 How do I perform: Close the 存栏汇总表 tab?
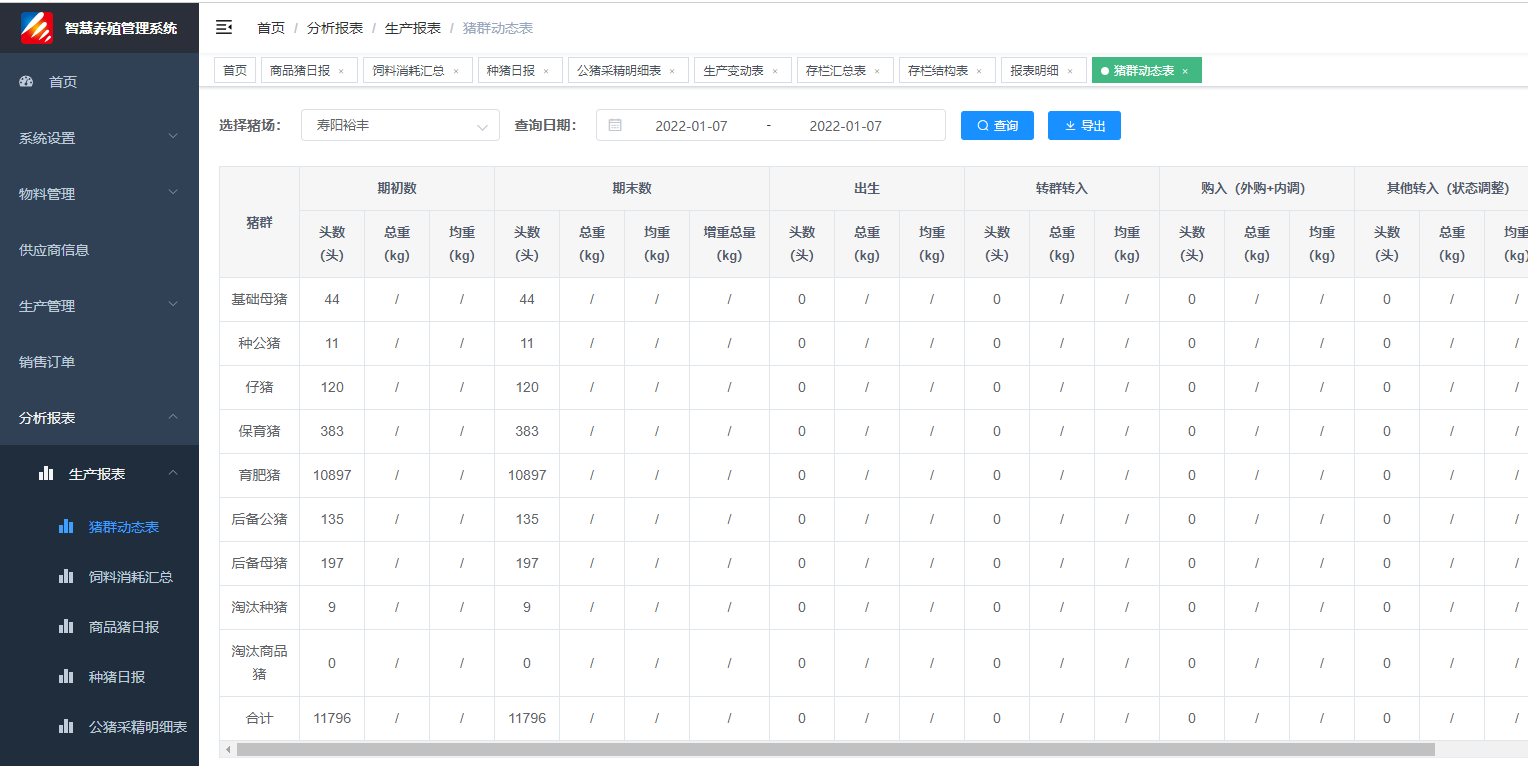coord(877,71)
